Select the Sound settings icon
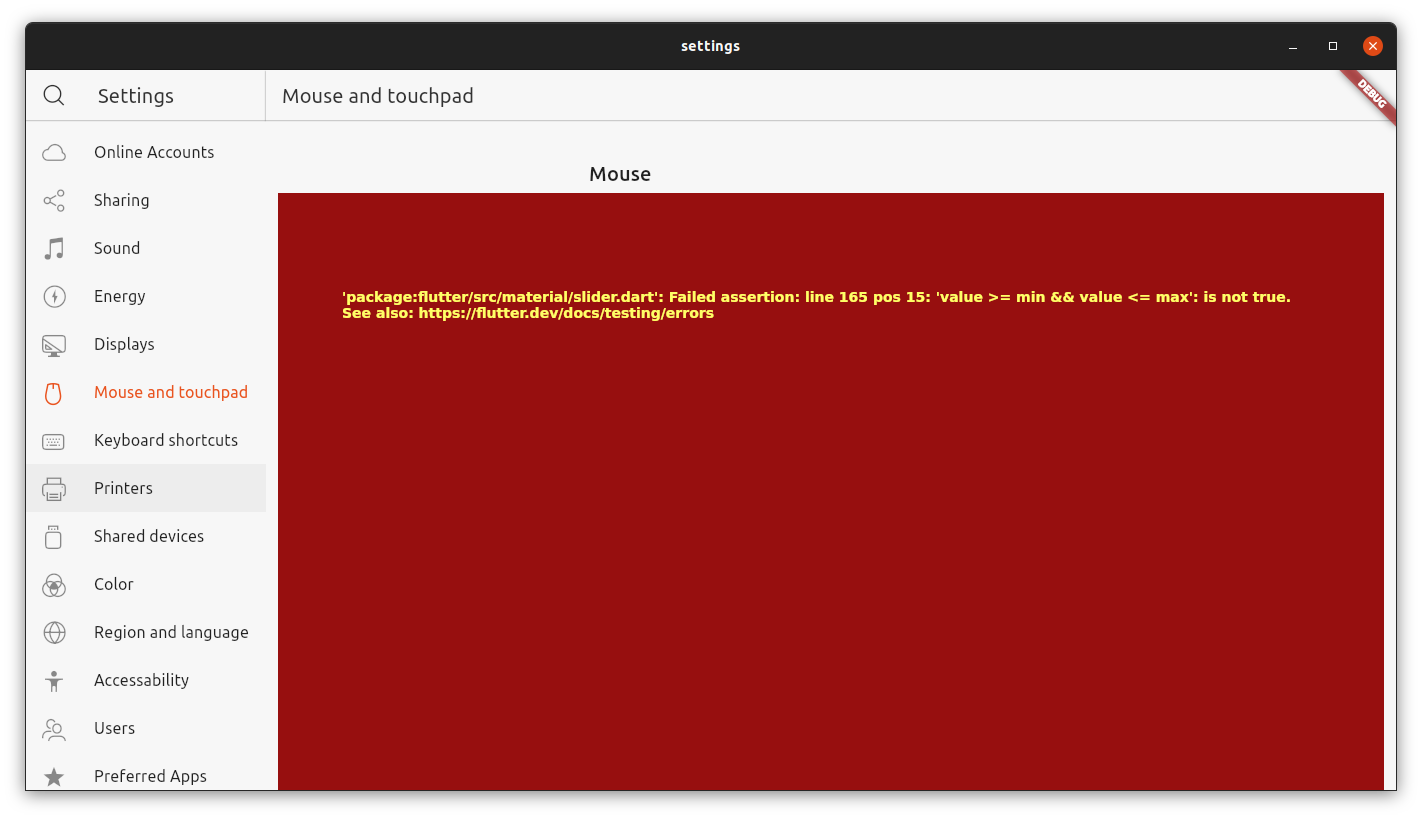This screenshot has height=819, width=1422. click(x=53, y=248)
